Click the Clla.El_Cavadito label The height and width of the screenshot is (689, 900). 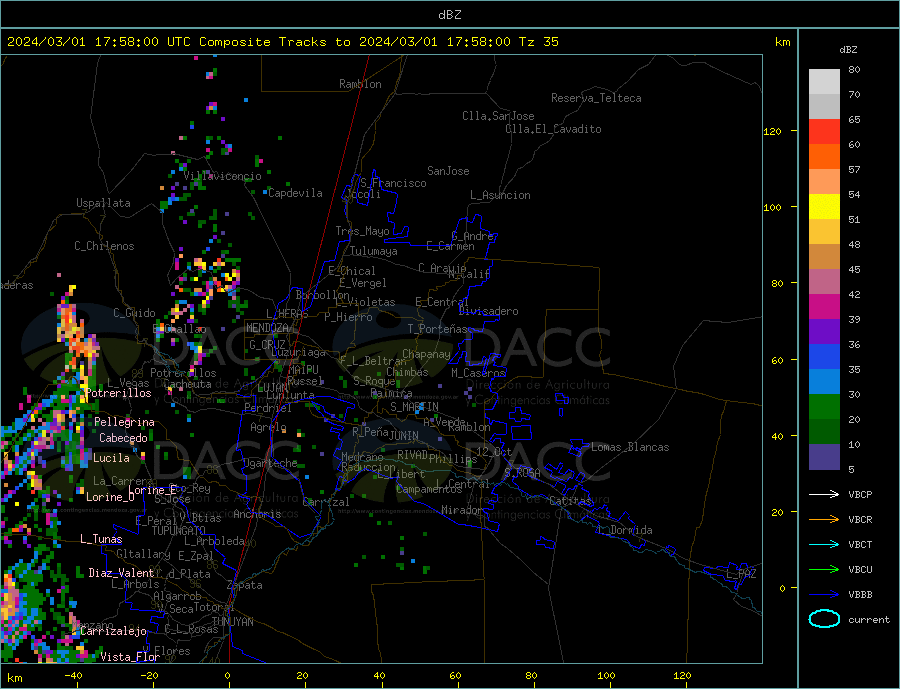coord(553,129)
